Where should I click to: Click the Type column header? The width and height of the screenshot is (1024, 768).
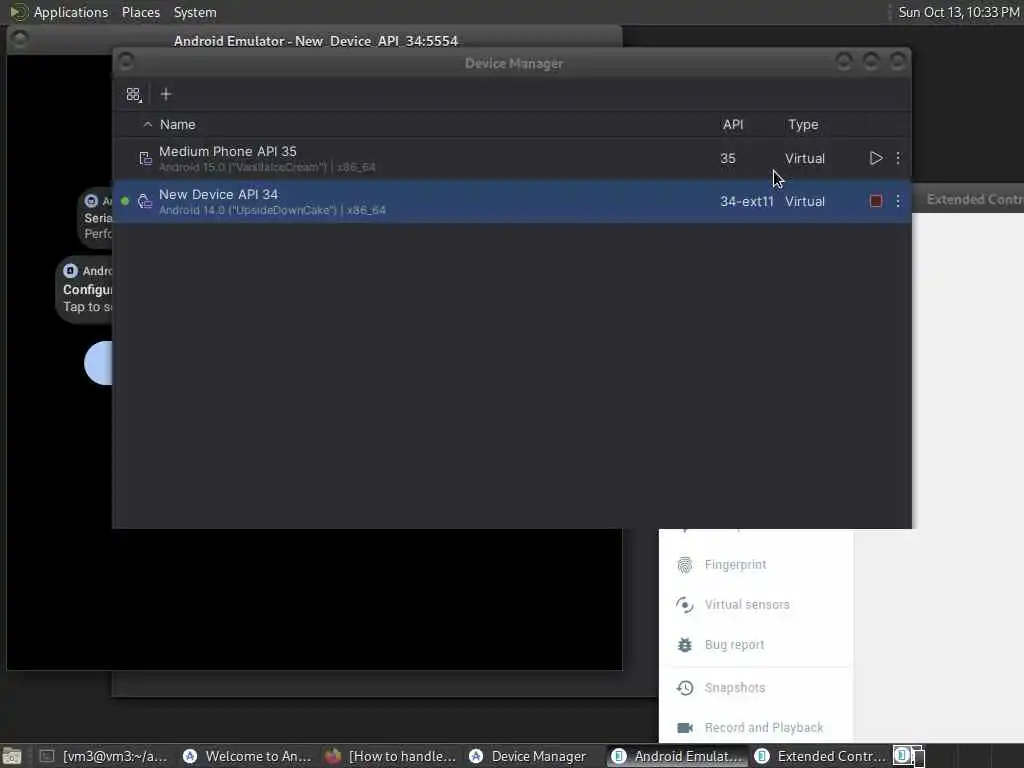point(803,124)
